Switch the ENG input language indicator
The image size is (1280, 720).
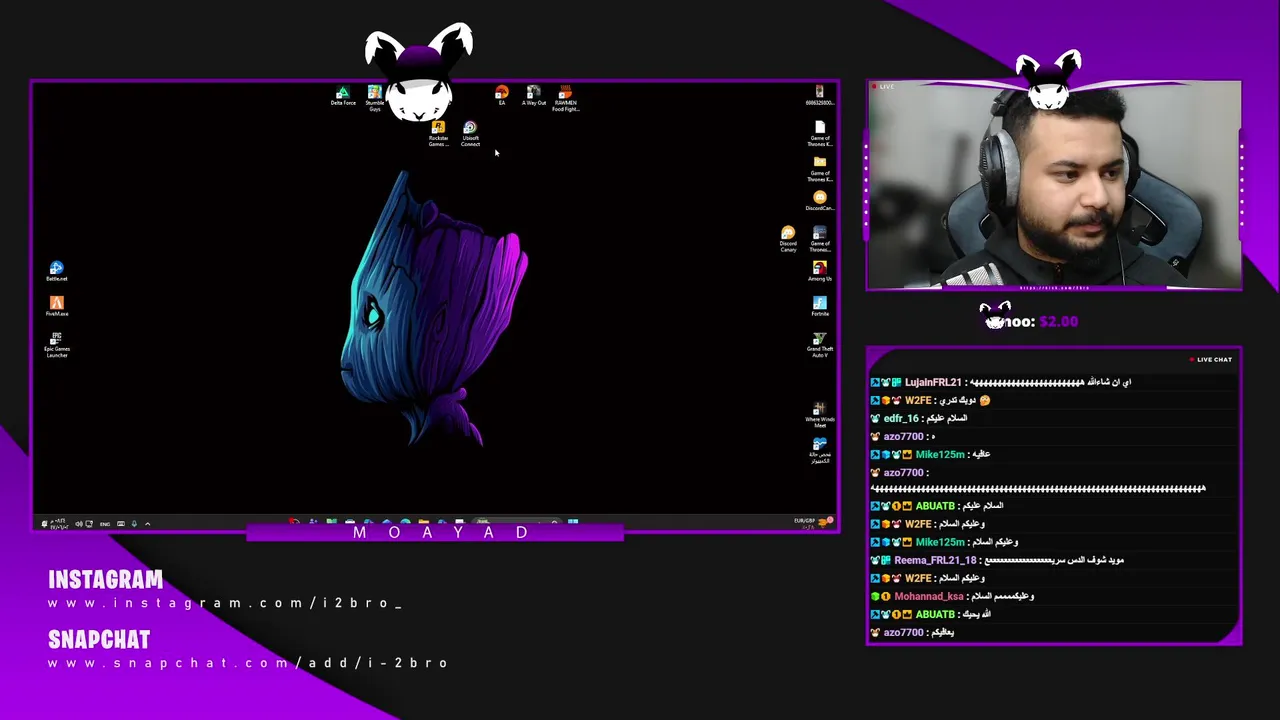[105, 524]
